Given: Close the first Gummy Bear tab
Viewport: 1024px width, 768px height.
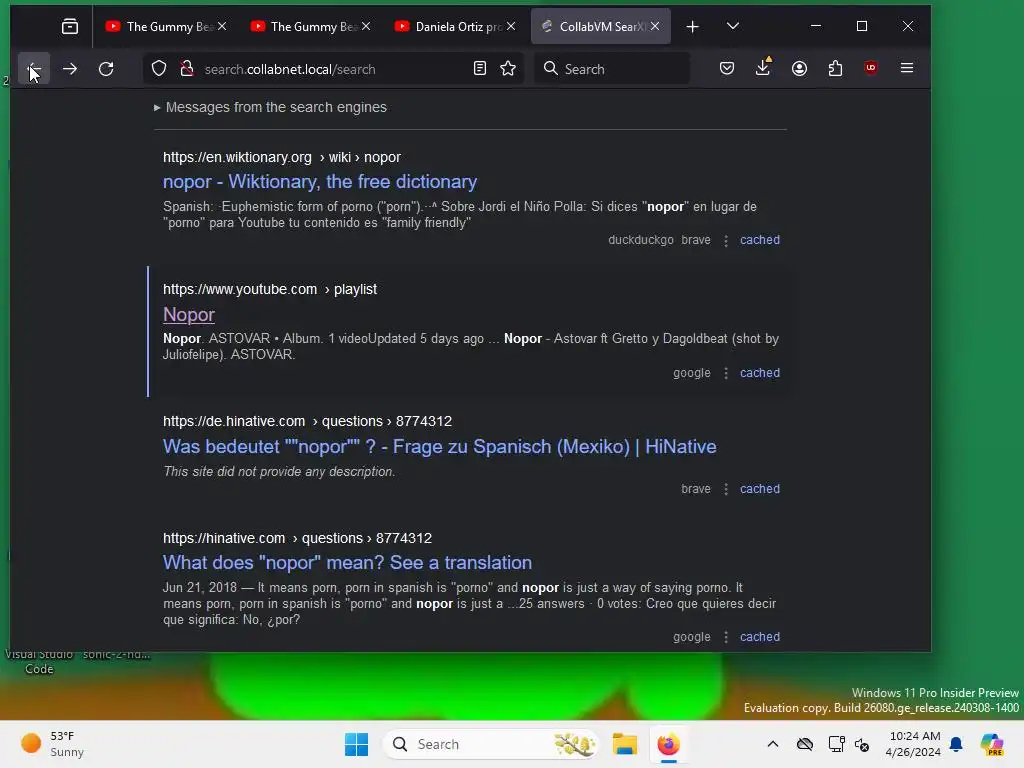Looking at the screenshot, I should [222, 26].
